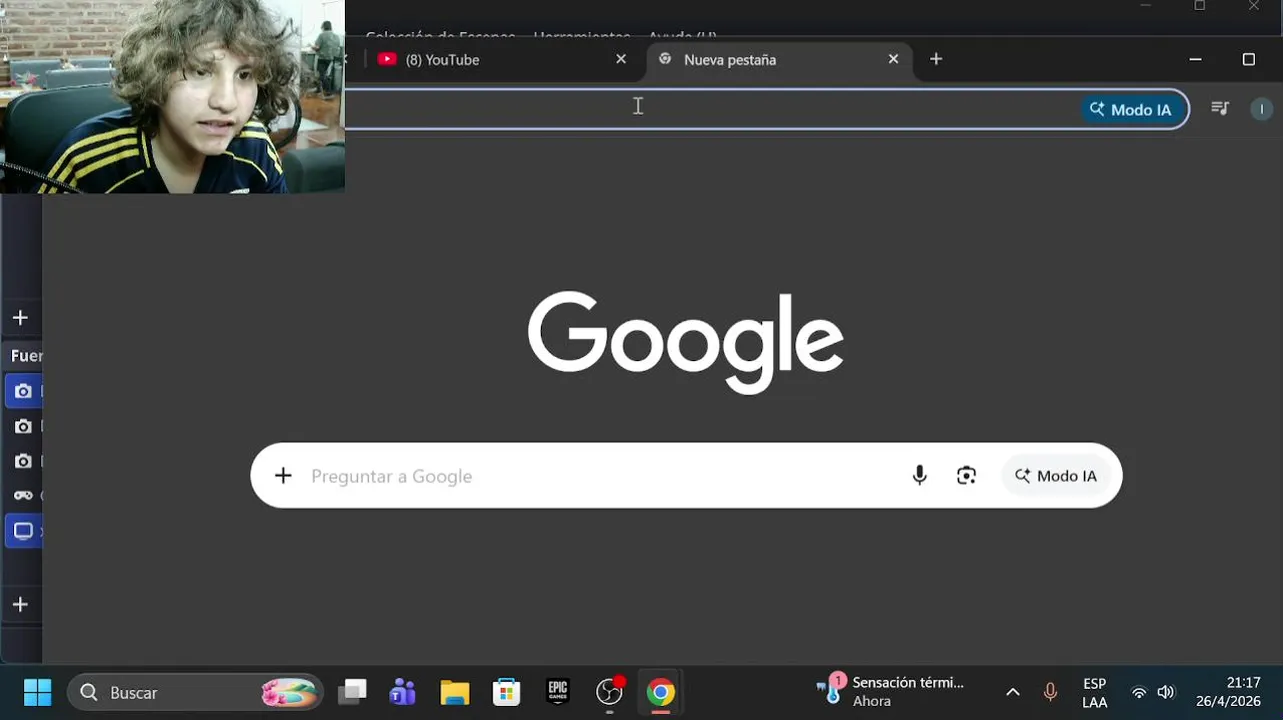This screenshot has height=720, width=1283.
Task: Open the Sensación térmica weather notification
Action: [890, 692]
